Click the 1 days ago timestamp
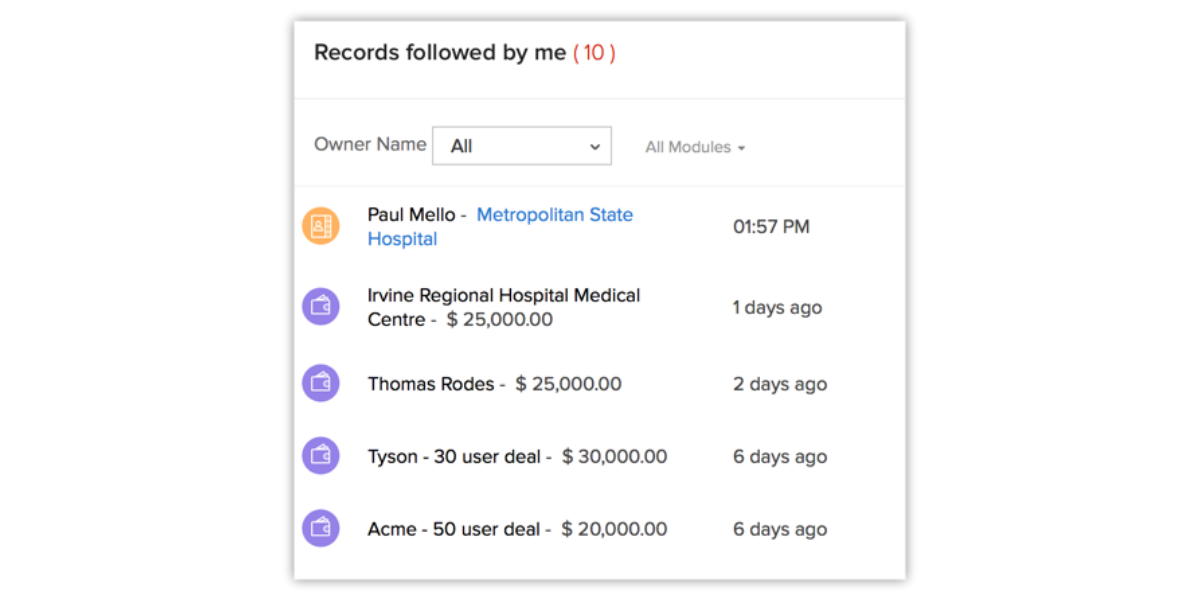The height and width of the screenshot is (600, 1200). (777, 307)
